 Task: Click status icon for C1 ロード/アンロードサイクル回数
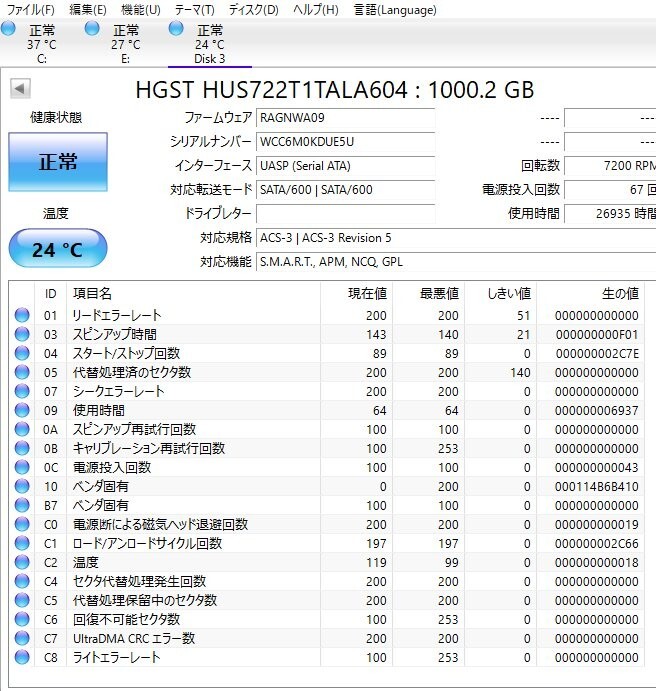(x=22, y=543)
